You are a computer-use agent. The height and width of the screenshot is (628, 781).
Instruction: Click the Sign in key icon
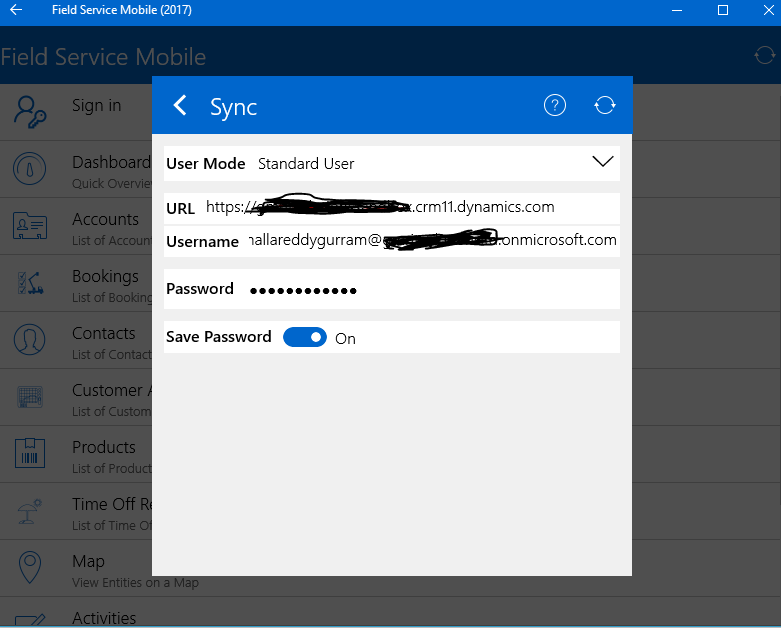click(x=30, y=113)
